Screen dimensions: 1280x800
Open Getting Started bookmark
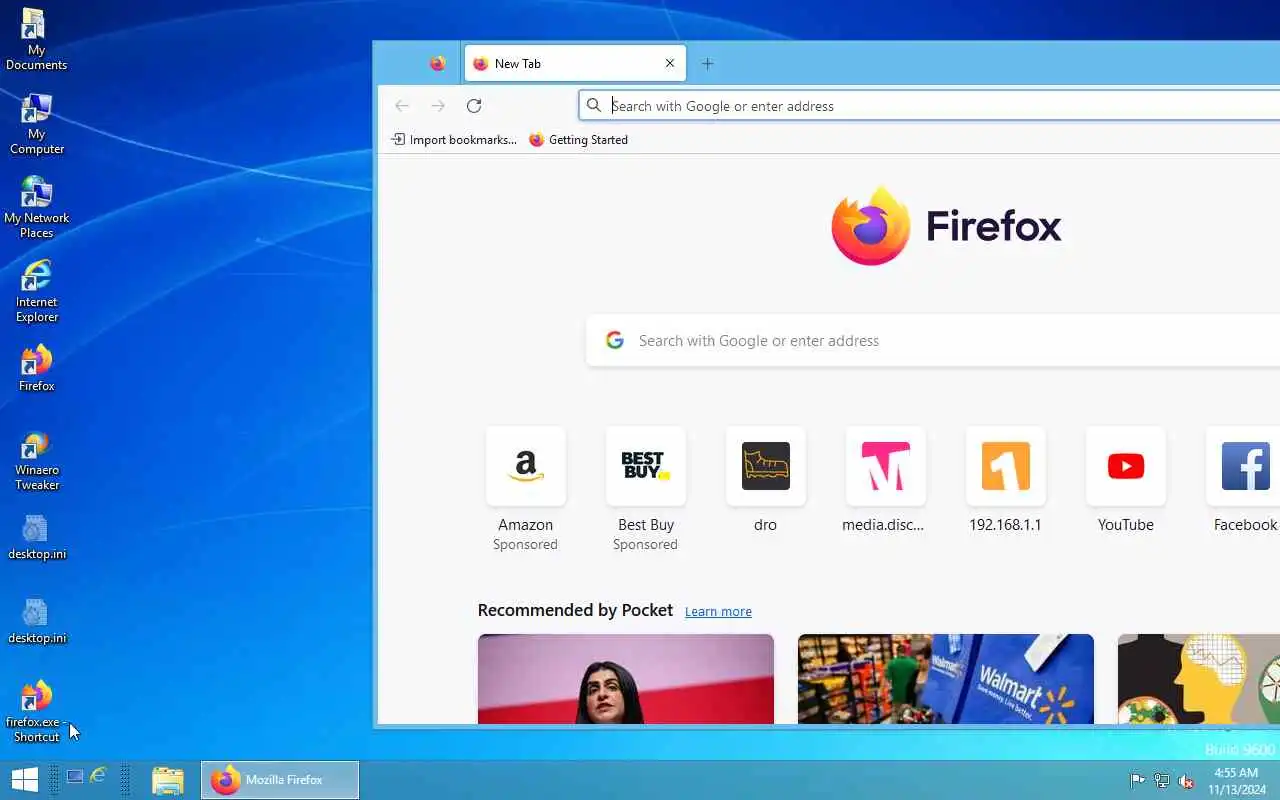pos(578,140)
